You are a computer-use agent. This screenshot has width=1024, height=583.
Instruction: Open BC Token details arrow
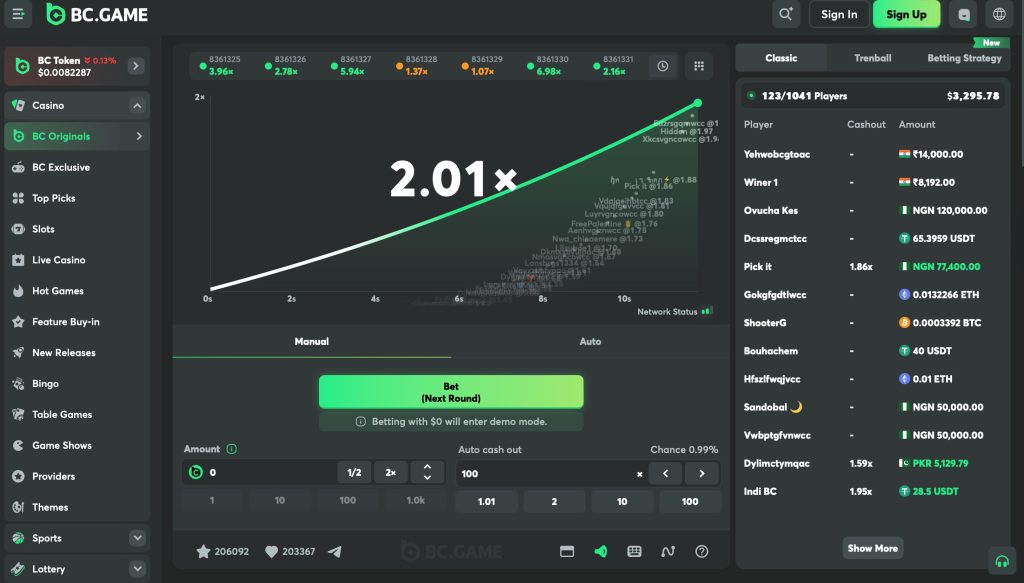(x=136, y=66)
